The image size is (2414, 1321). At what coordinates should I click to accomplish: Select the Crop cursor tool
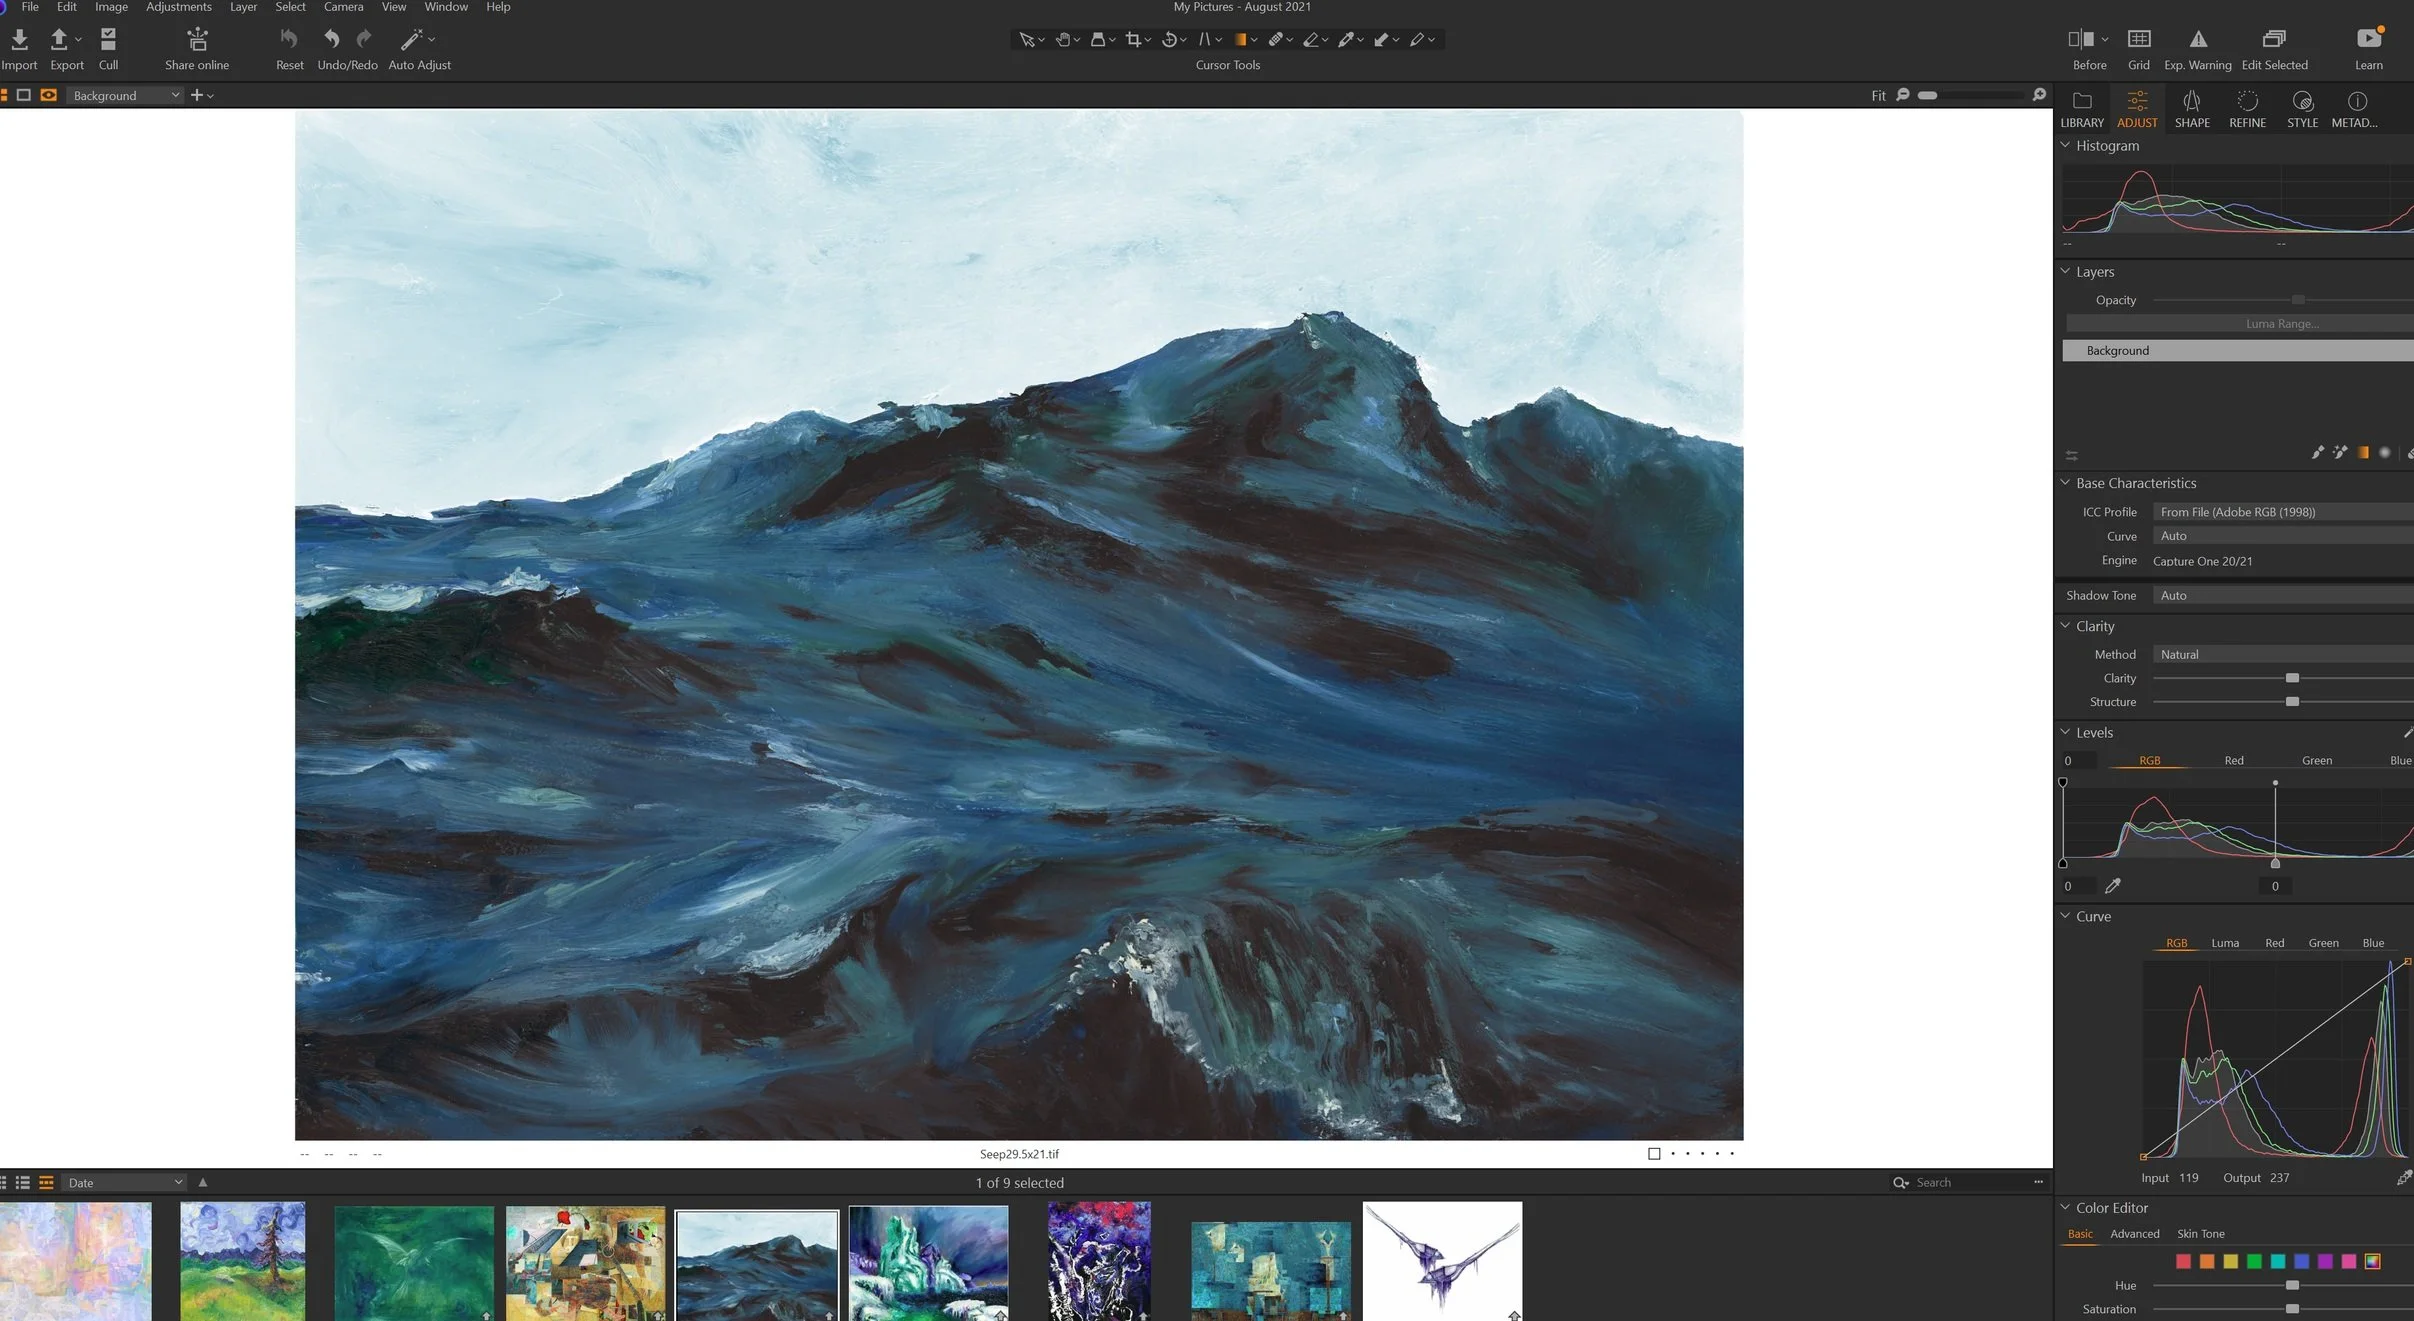click(x=1132, y=39)
